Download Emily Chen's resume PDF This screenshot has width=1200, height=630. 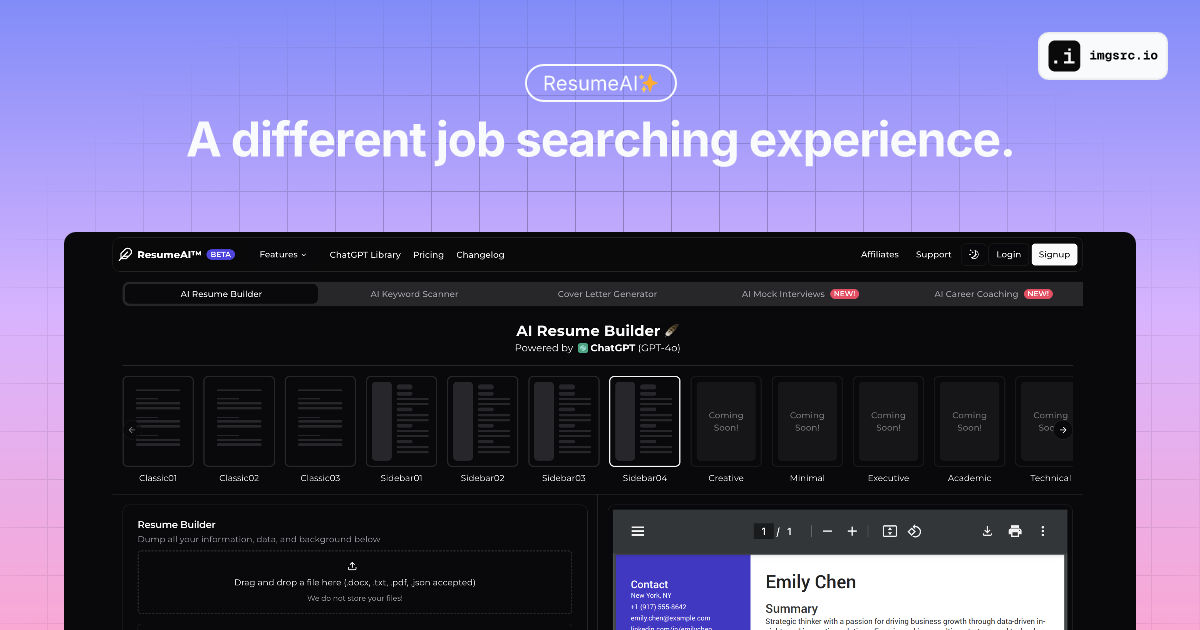[987, 531]
